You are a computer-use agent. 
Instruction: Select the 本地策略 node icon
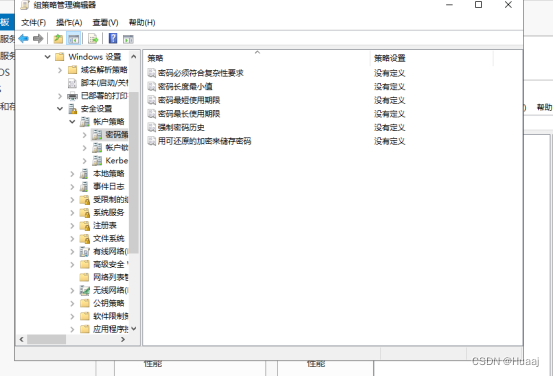pos(84,174)
